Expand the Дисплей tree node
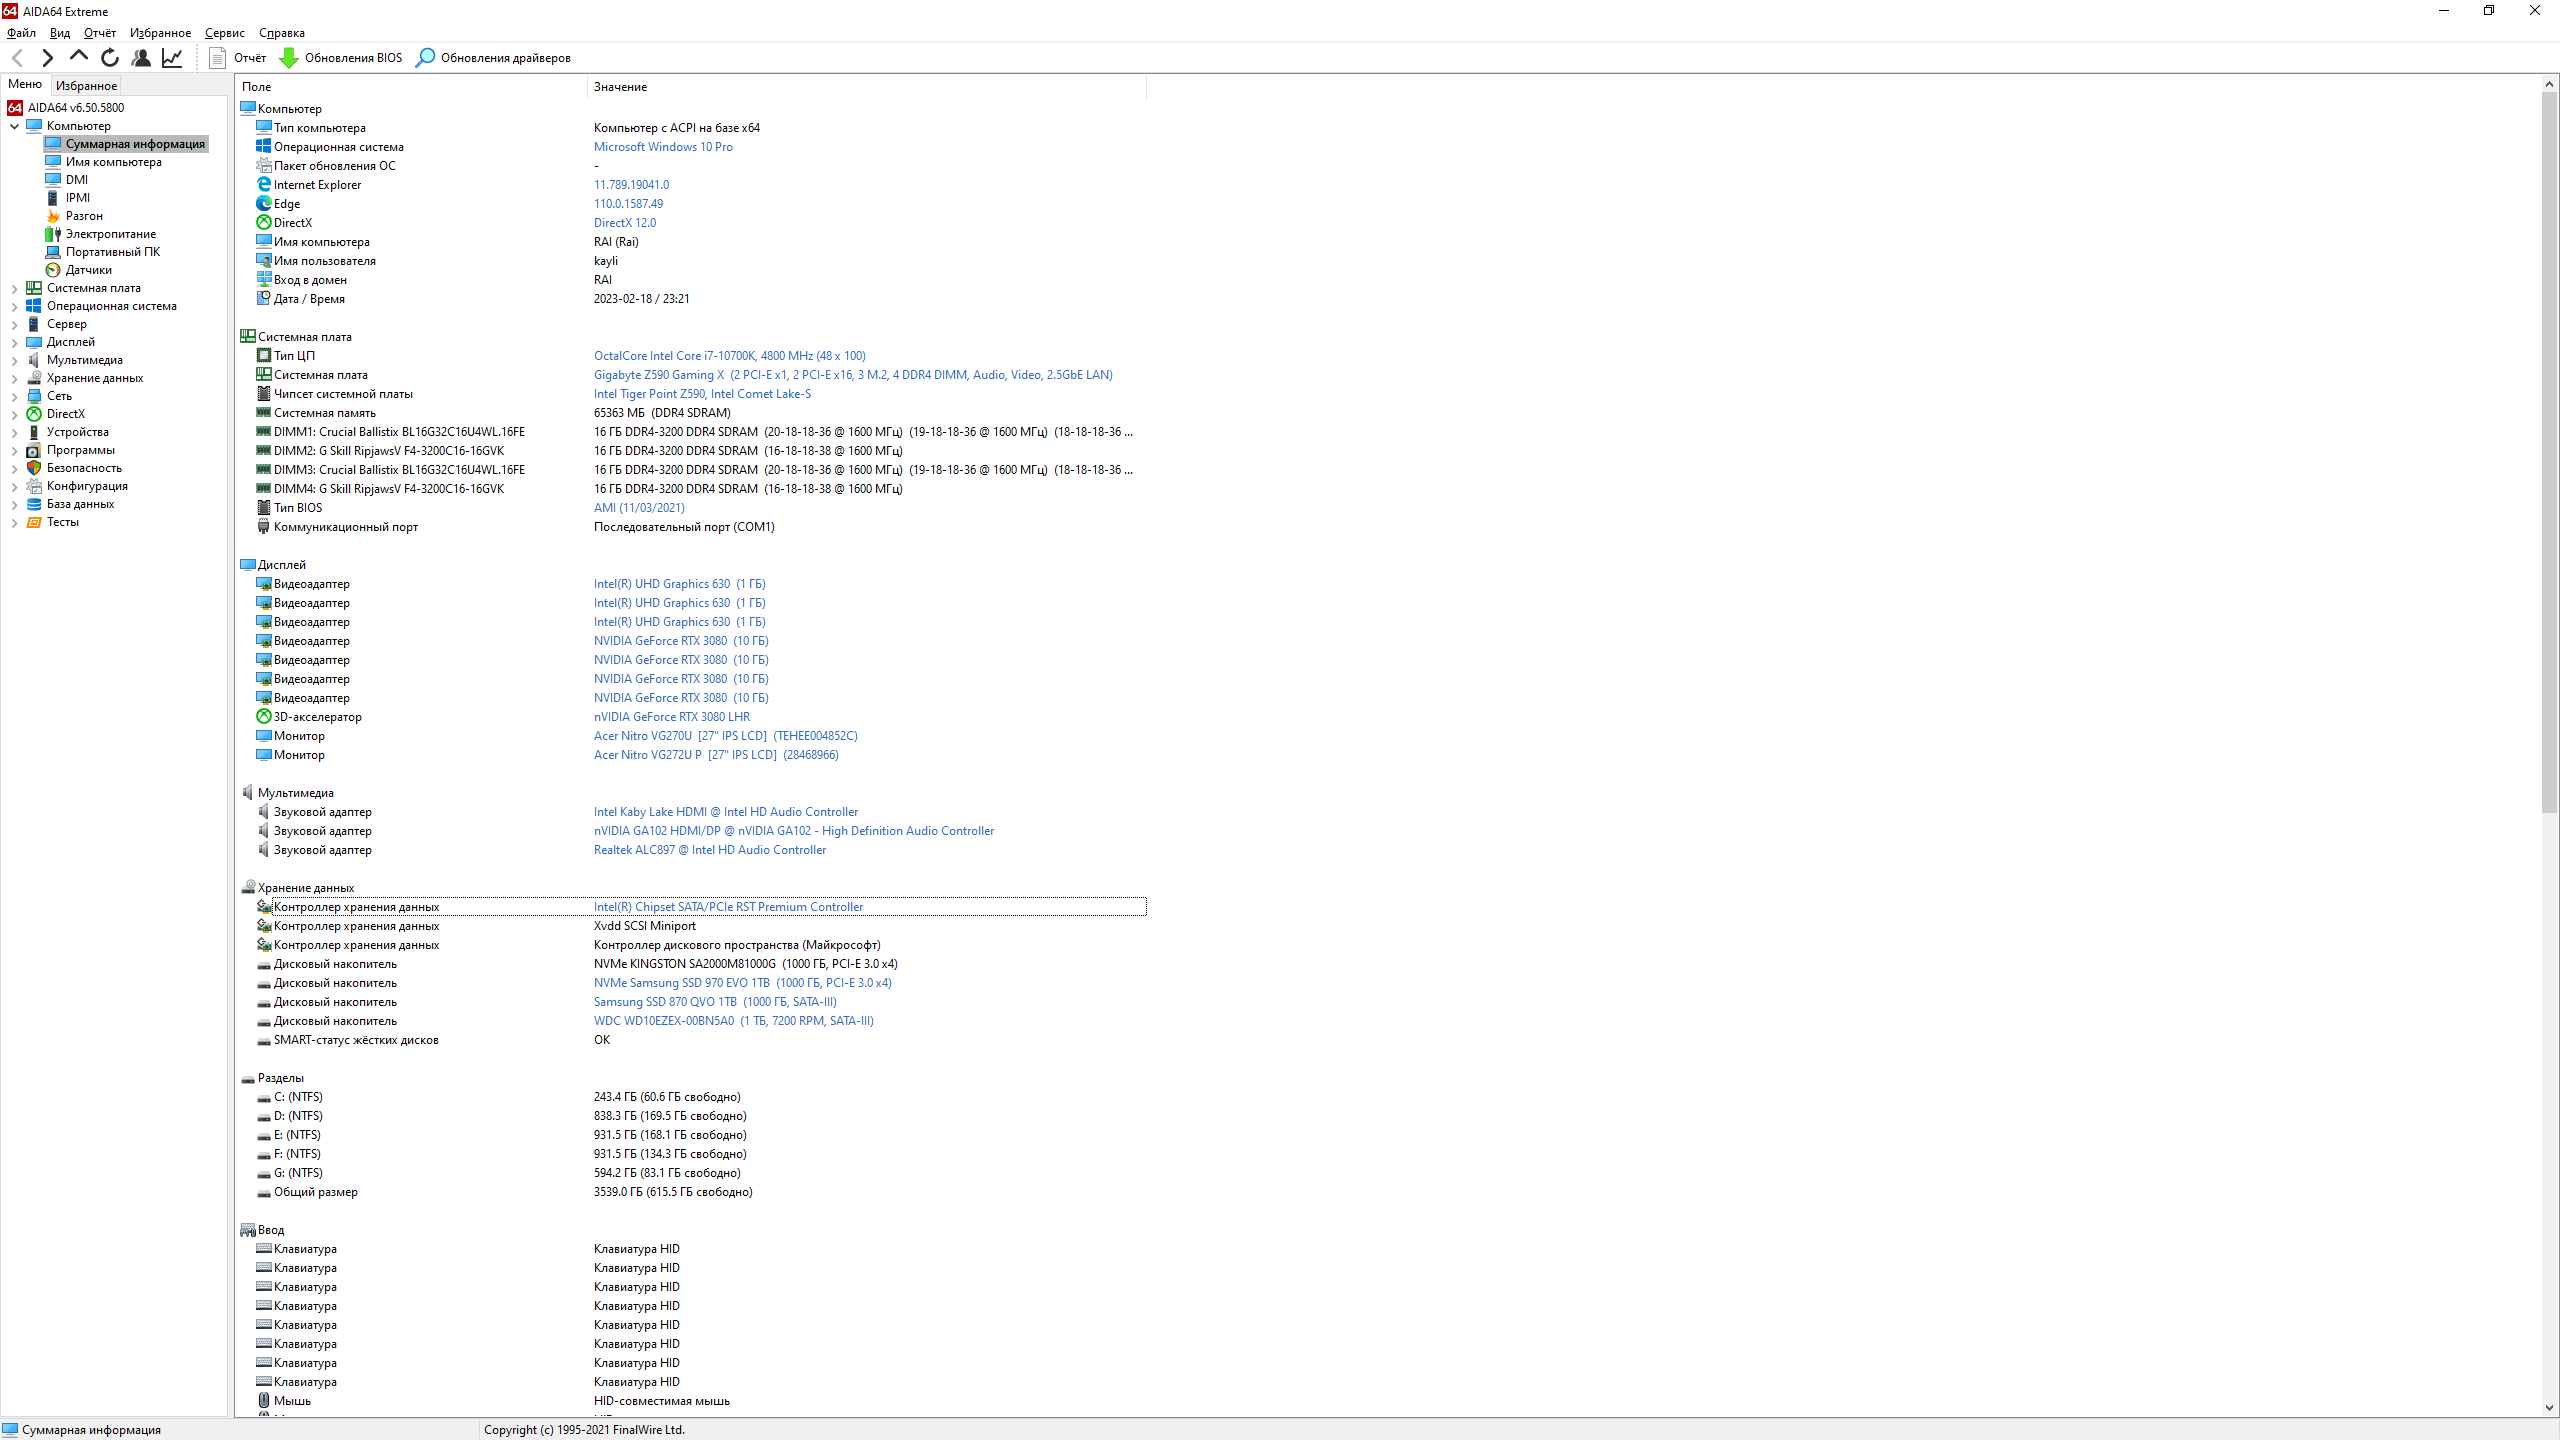The image size is (2560, 1440). 15,342
